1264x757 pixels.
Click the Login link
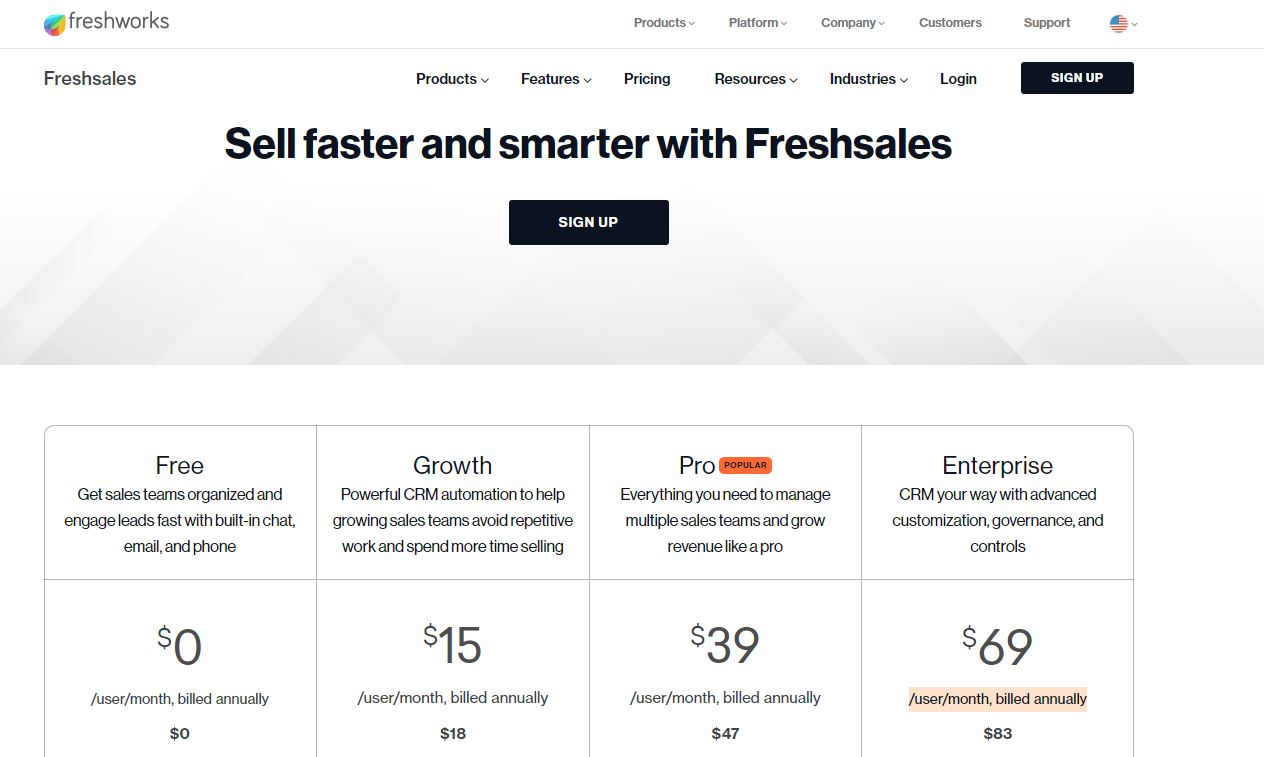[958, 79]
